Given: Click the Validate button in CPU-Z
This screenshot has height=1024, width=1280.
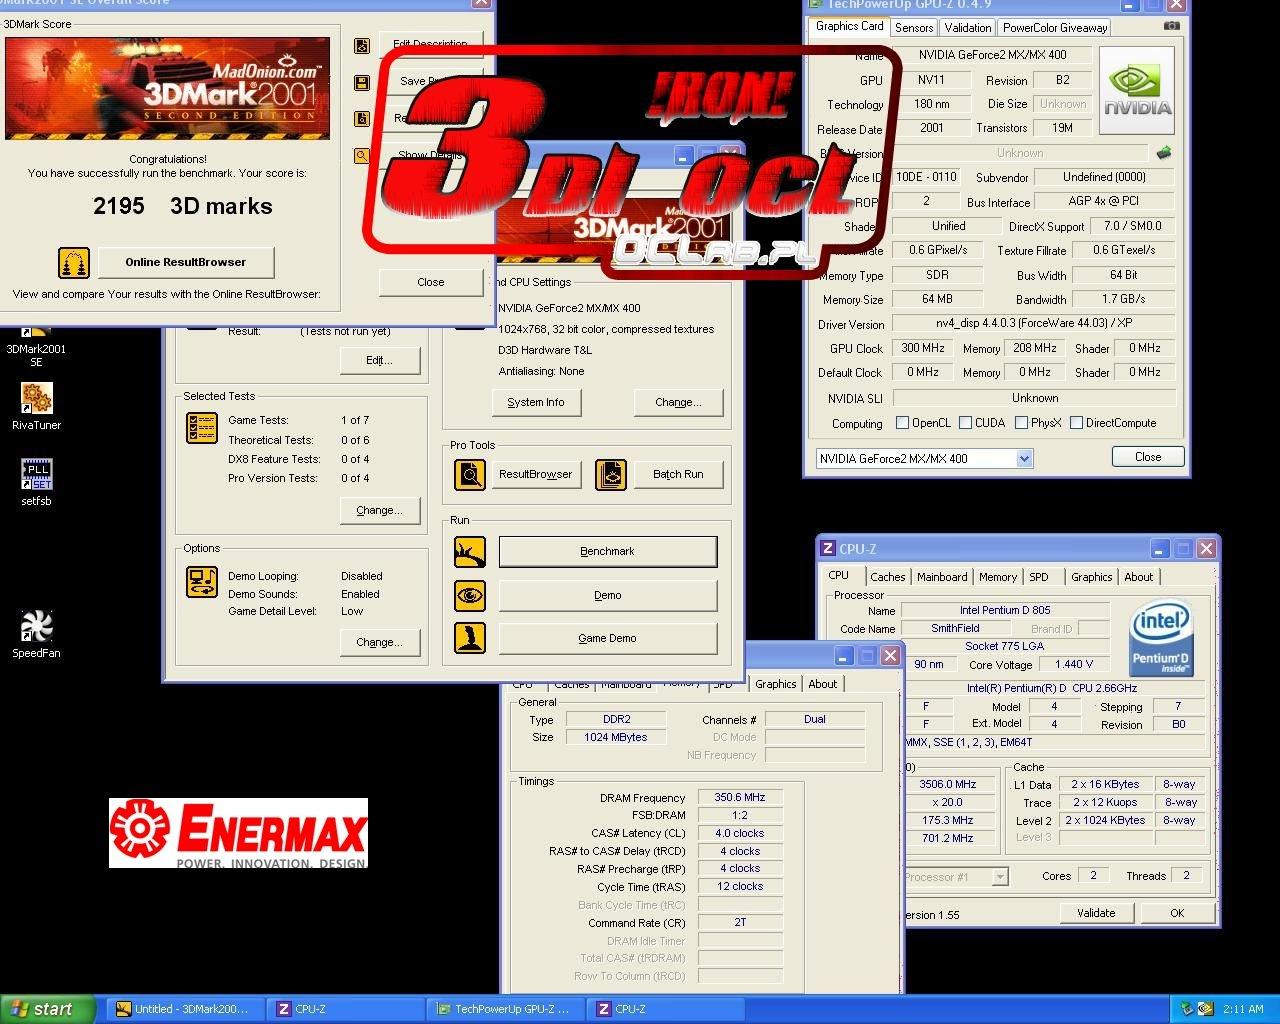Looking at the screenshot, I should pos(1096,913).
